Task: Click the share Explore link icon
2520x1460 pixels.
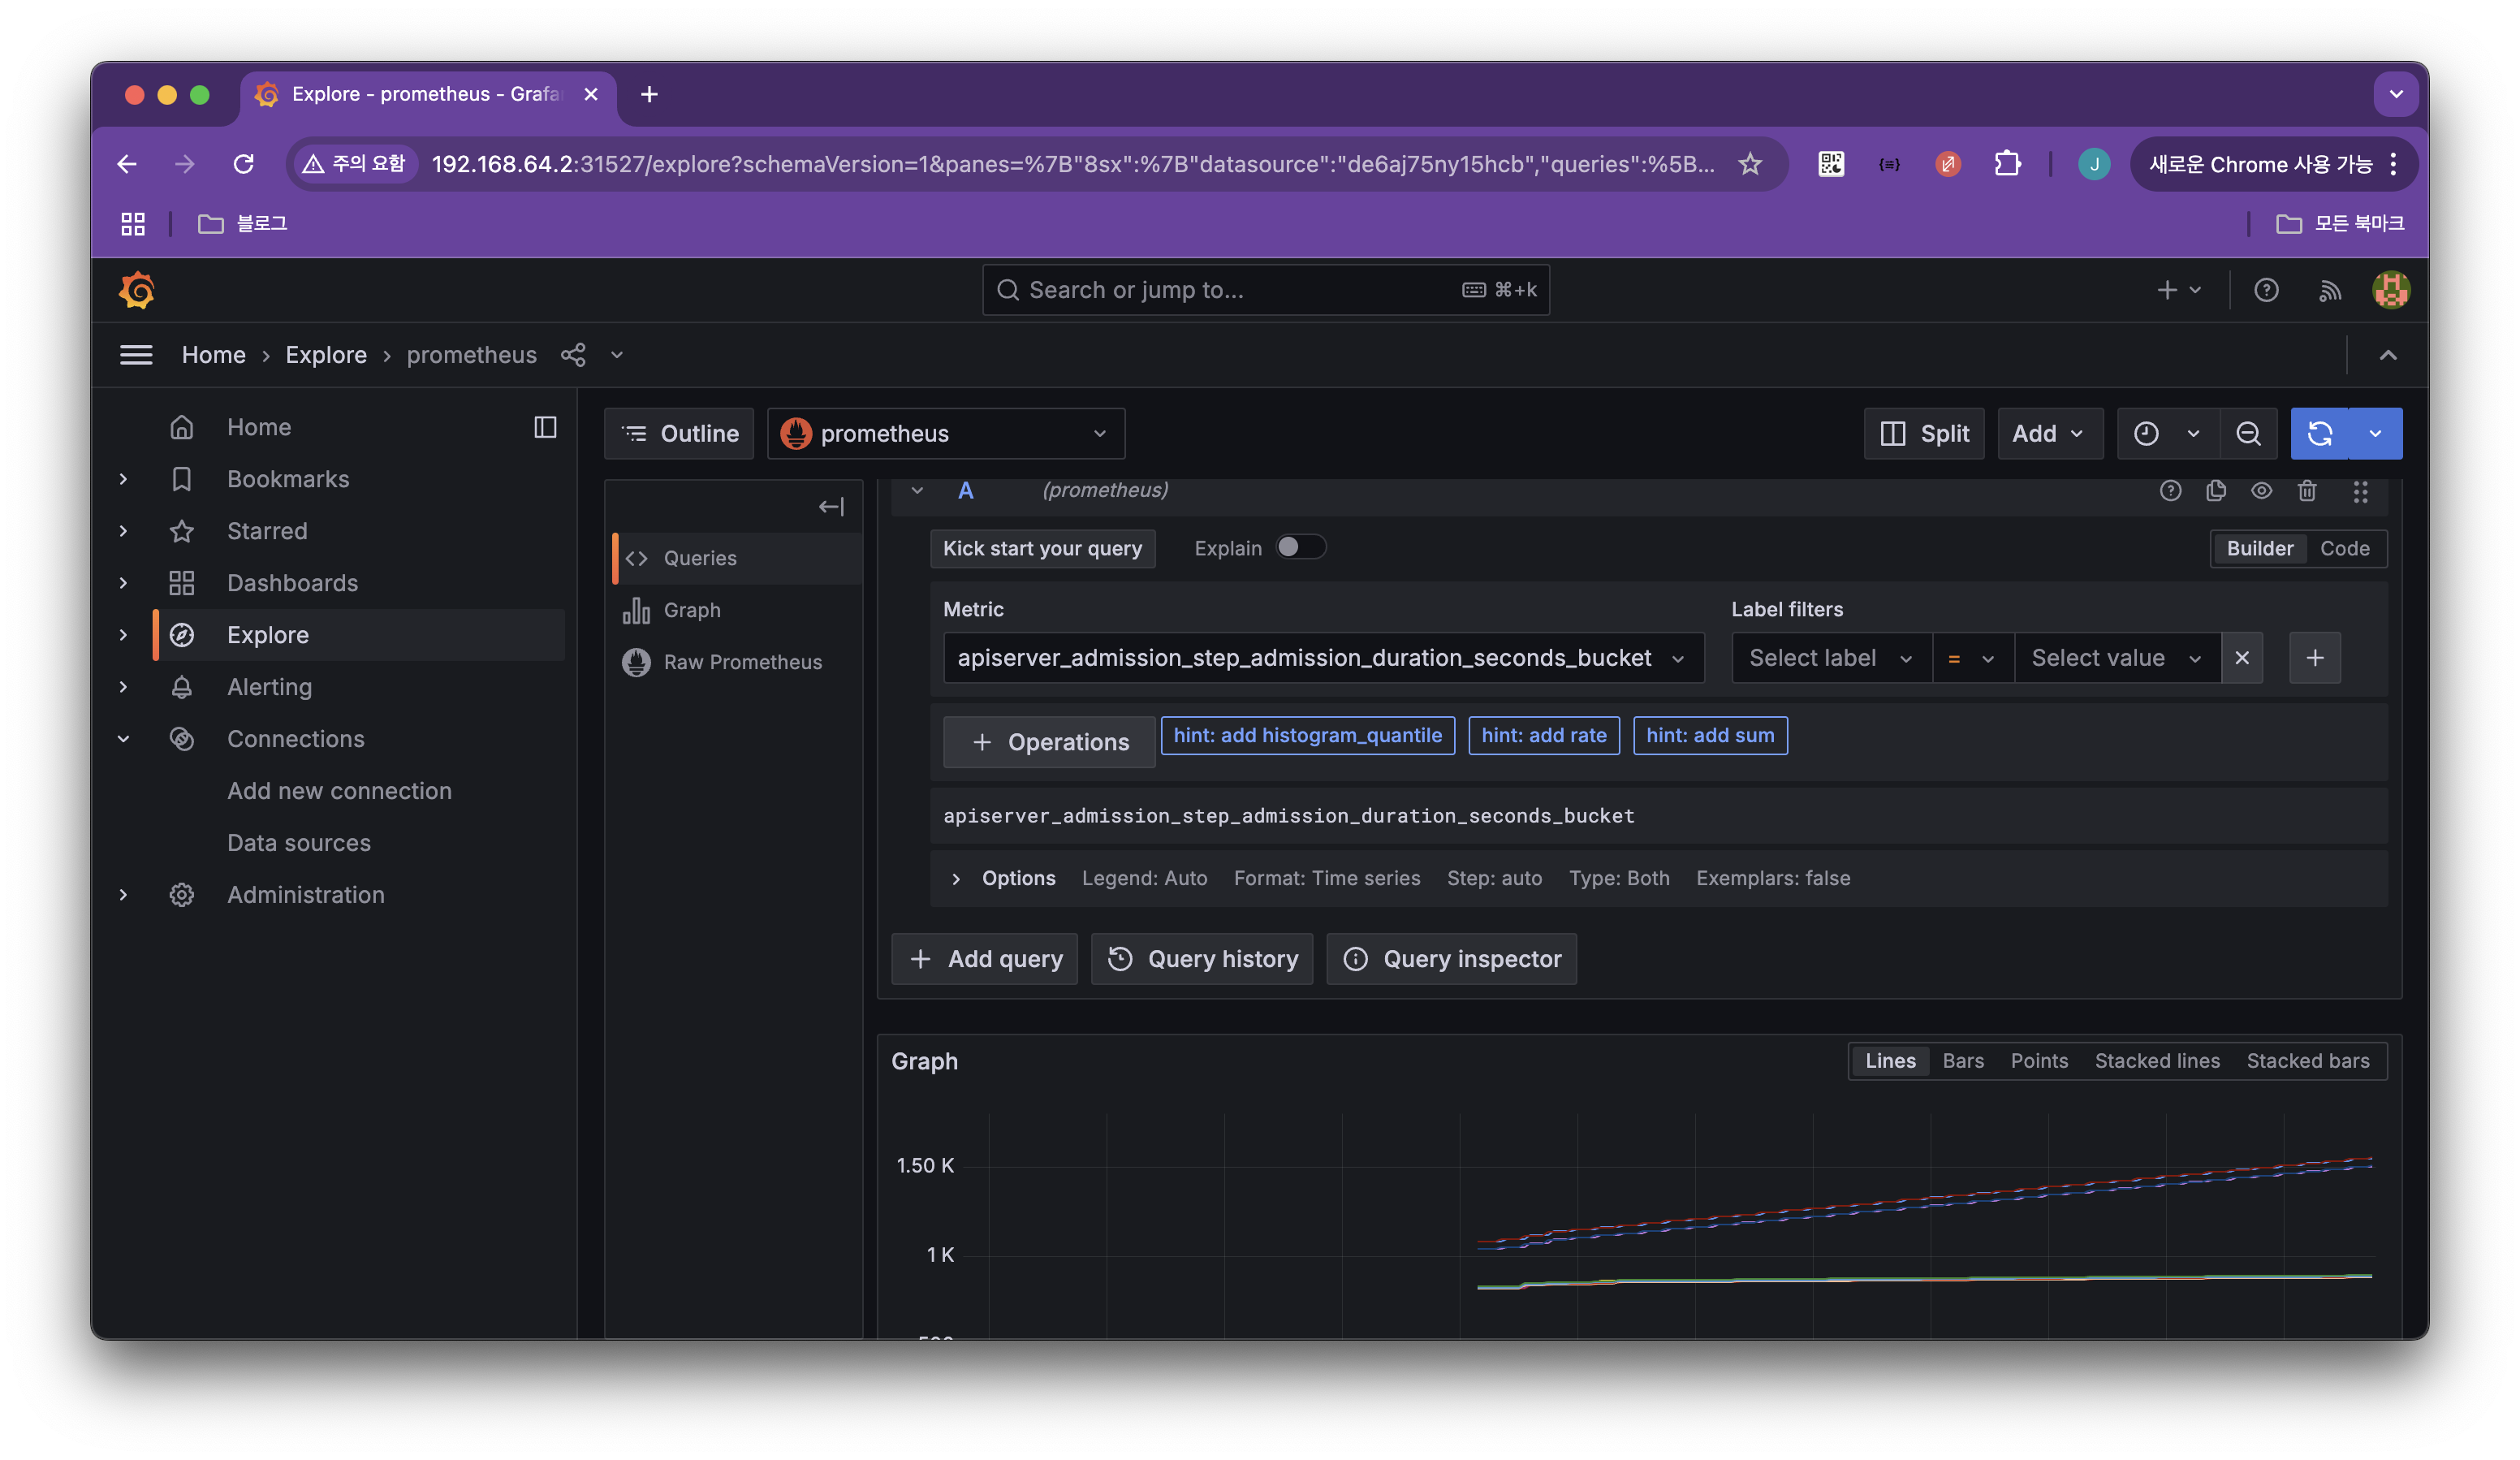Action: click(573, 355)
